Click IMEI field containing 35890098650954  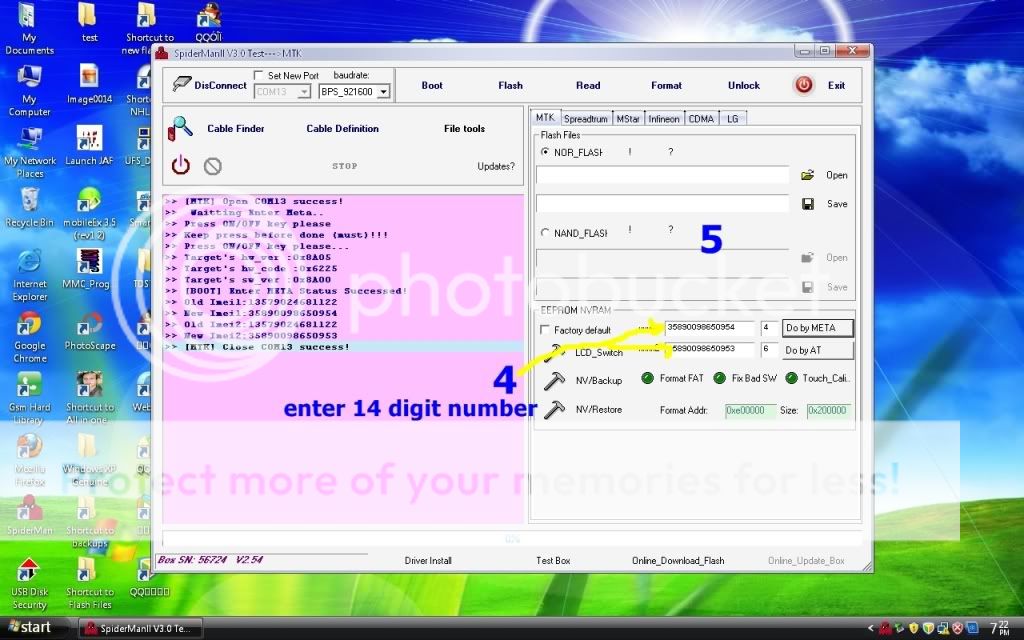(x=709, y=327)
